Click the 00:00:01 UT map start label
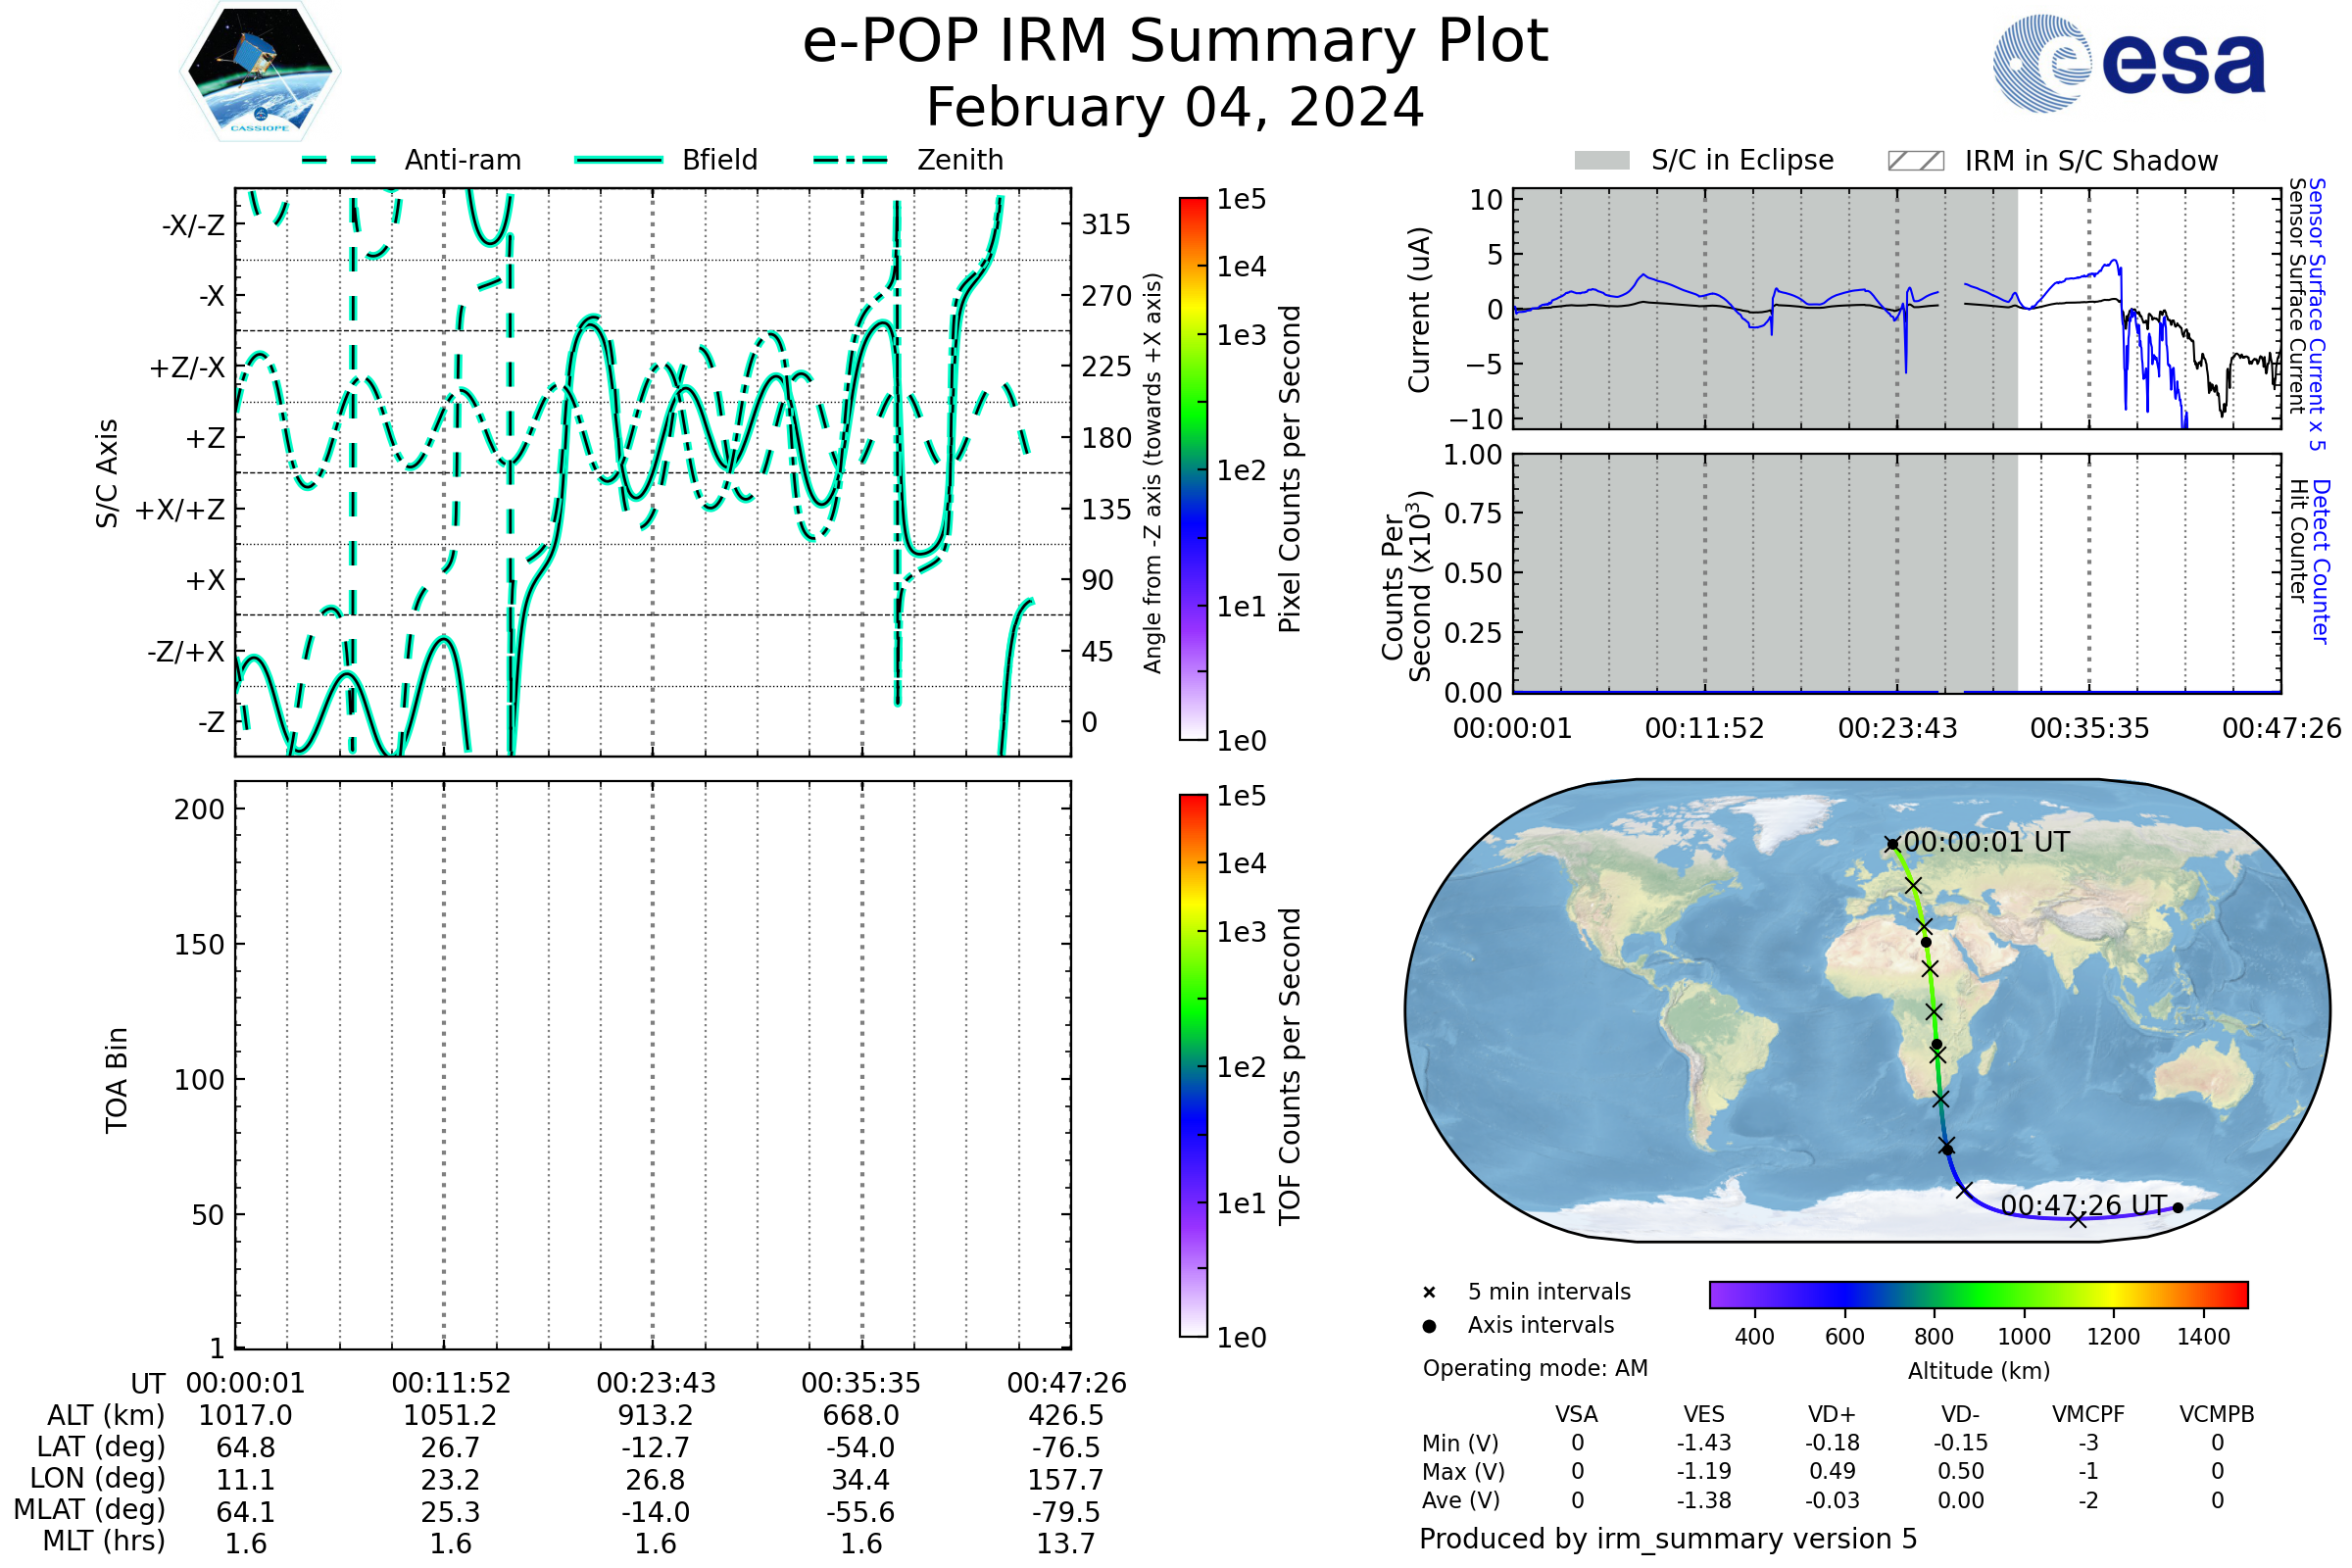This screenshot has width=2352, height=1568. click(1986, 842)
